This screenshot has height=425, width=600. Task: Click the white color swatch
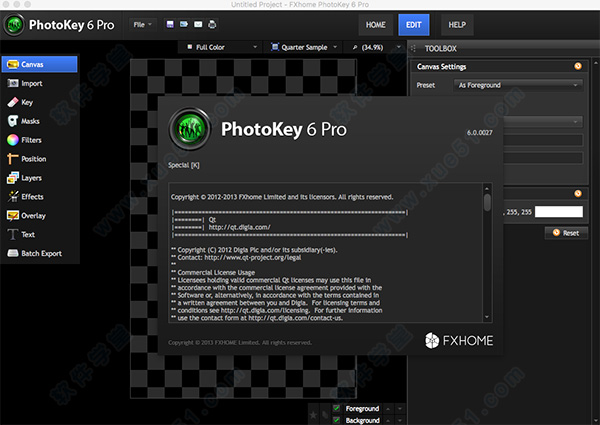[559, 212]
